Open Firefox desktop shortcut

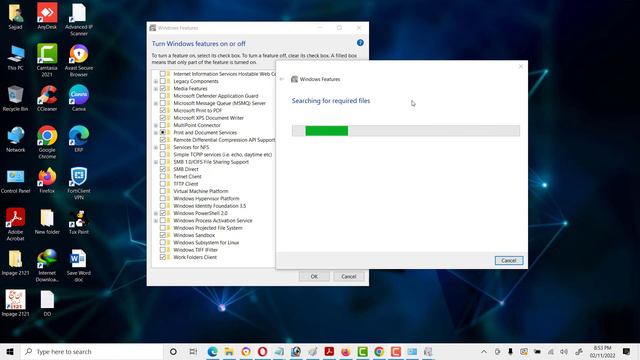[47, 180]
